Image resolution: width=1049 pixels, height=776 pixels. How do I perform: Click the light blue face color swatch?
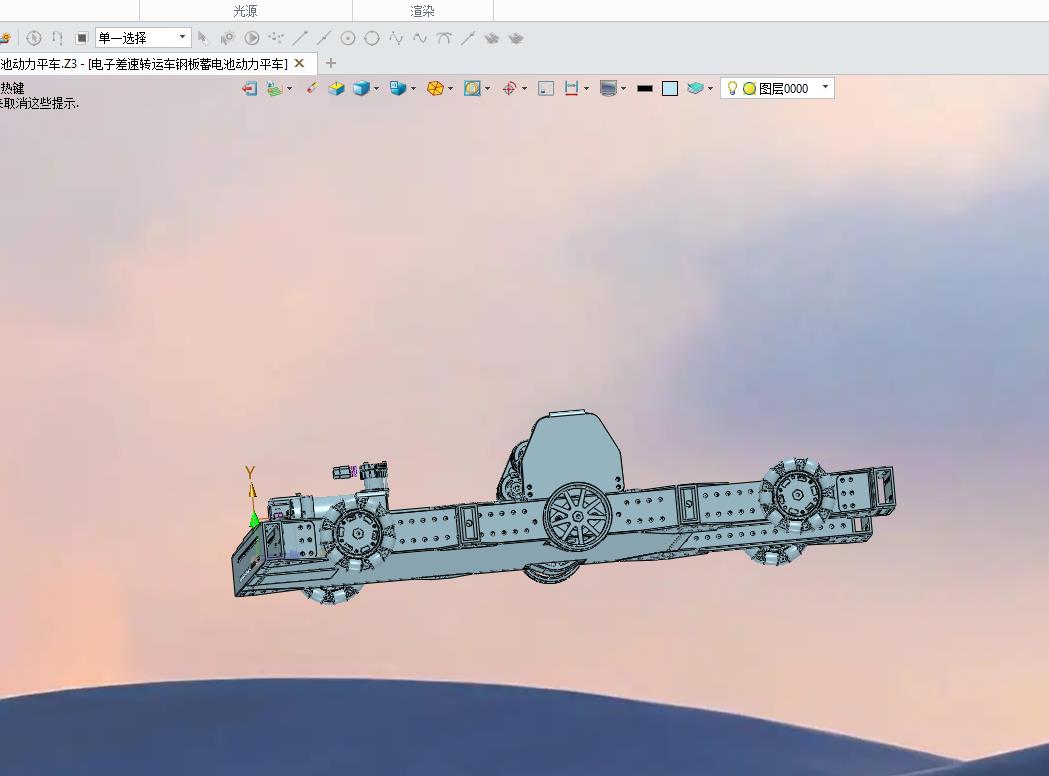670,88
